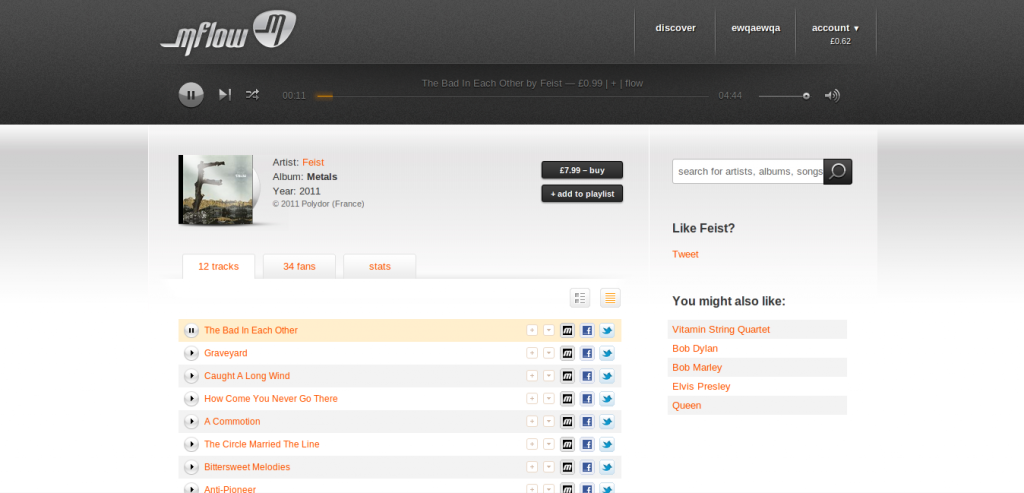Switch to the detailed grid view
The image size is (1024, 493).
point(580,298)
